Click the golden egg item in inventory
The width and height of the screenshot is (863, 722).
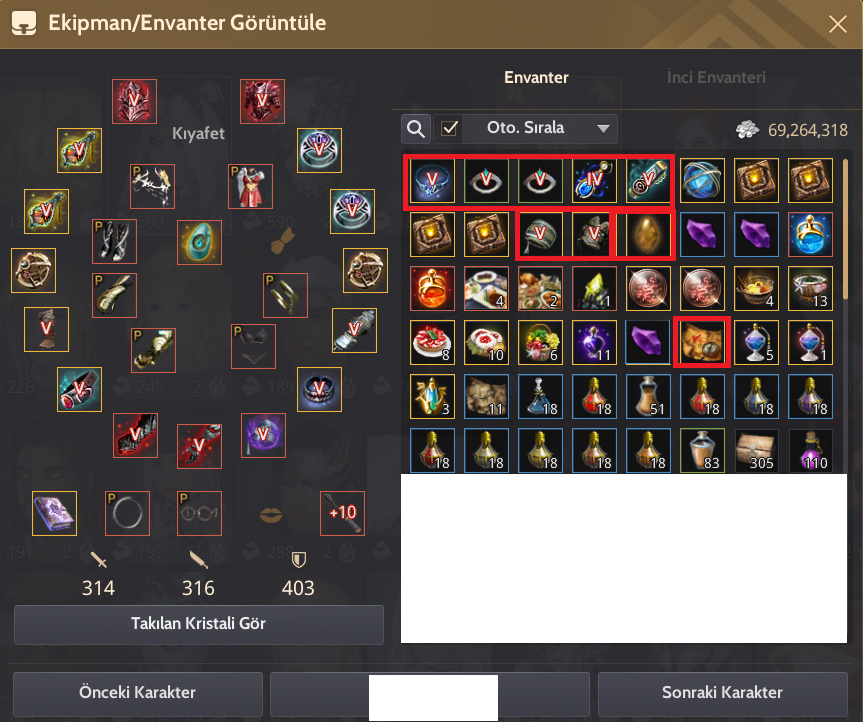click(x=648, y=234)
